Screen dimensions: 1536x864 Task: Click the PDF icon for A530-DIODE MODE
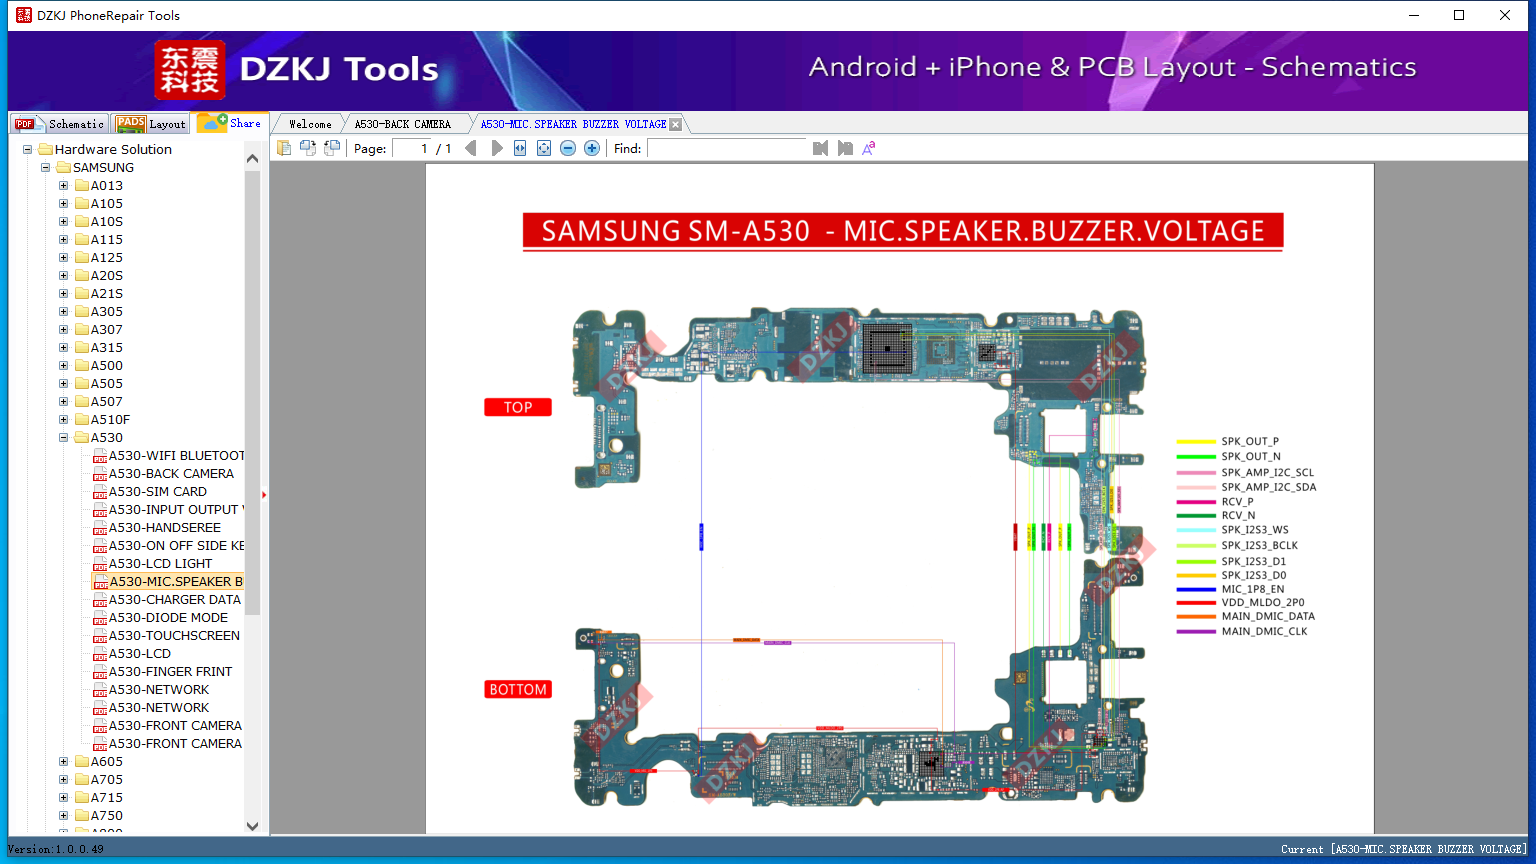pyautogui.click(x=100, y=618)
